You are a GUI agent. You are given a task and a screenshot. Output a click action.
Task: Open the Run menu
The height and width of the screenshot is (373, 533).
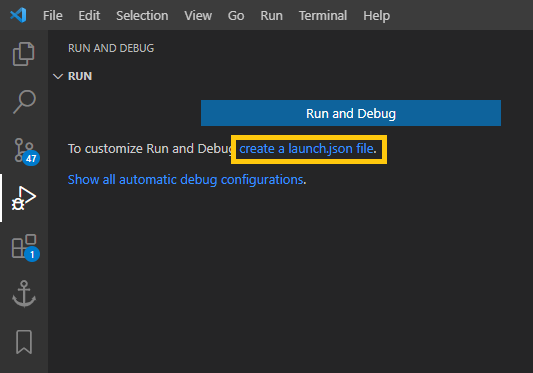tap(271, 16)
